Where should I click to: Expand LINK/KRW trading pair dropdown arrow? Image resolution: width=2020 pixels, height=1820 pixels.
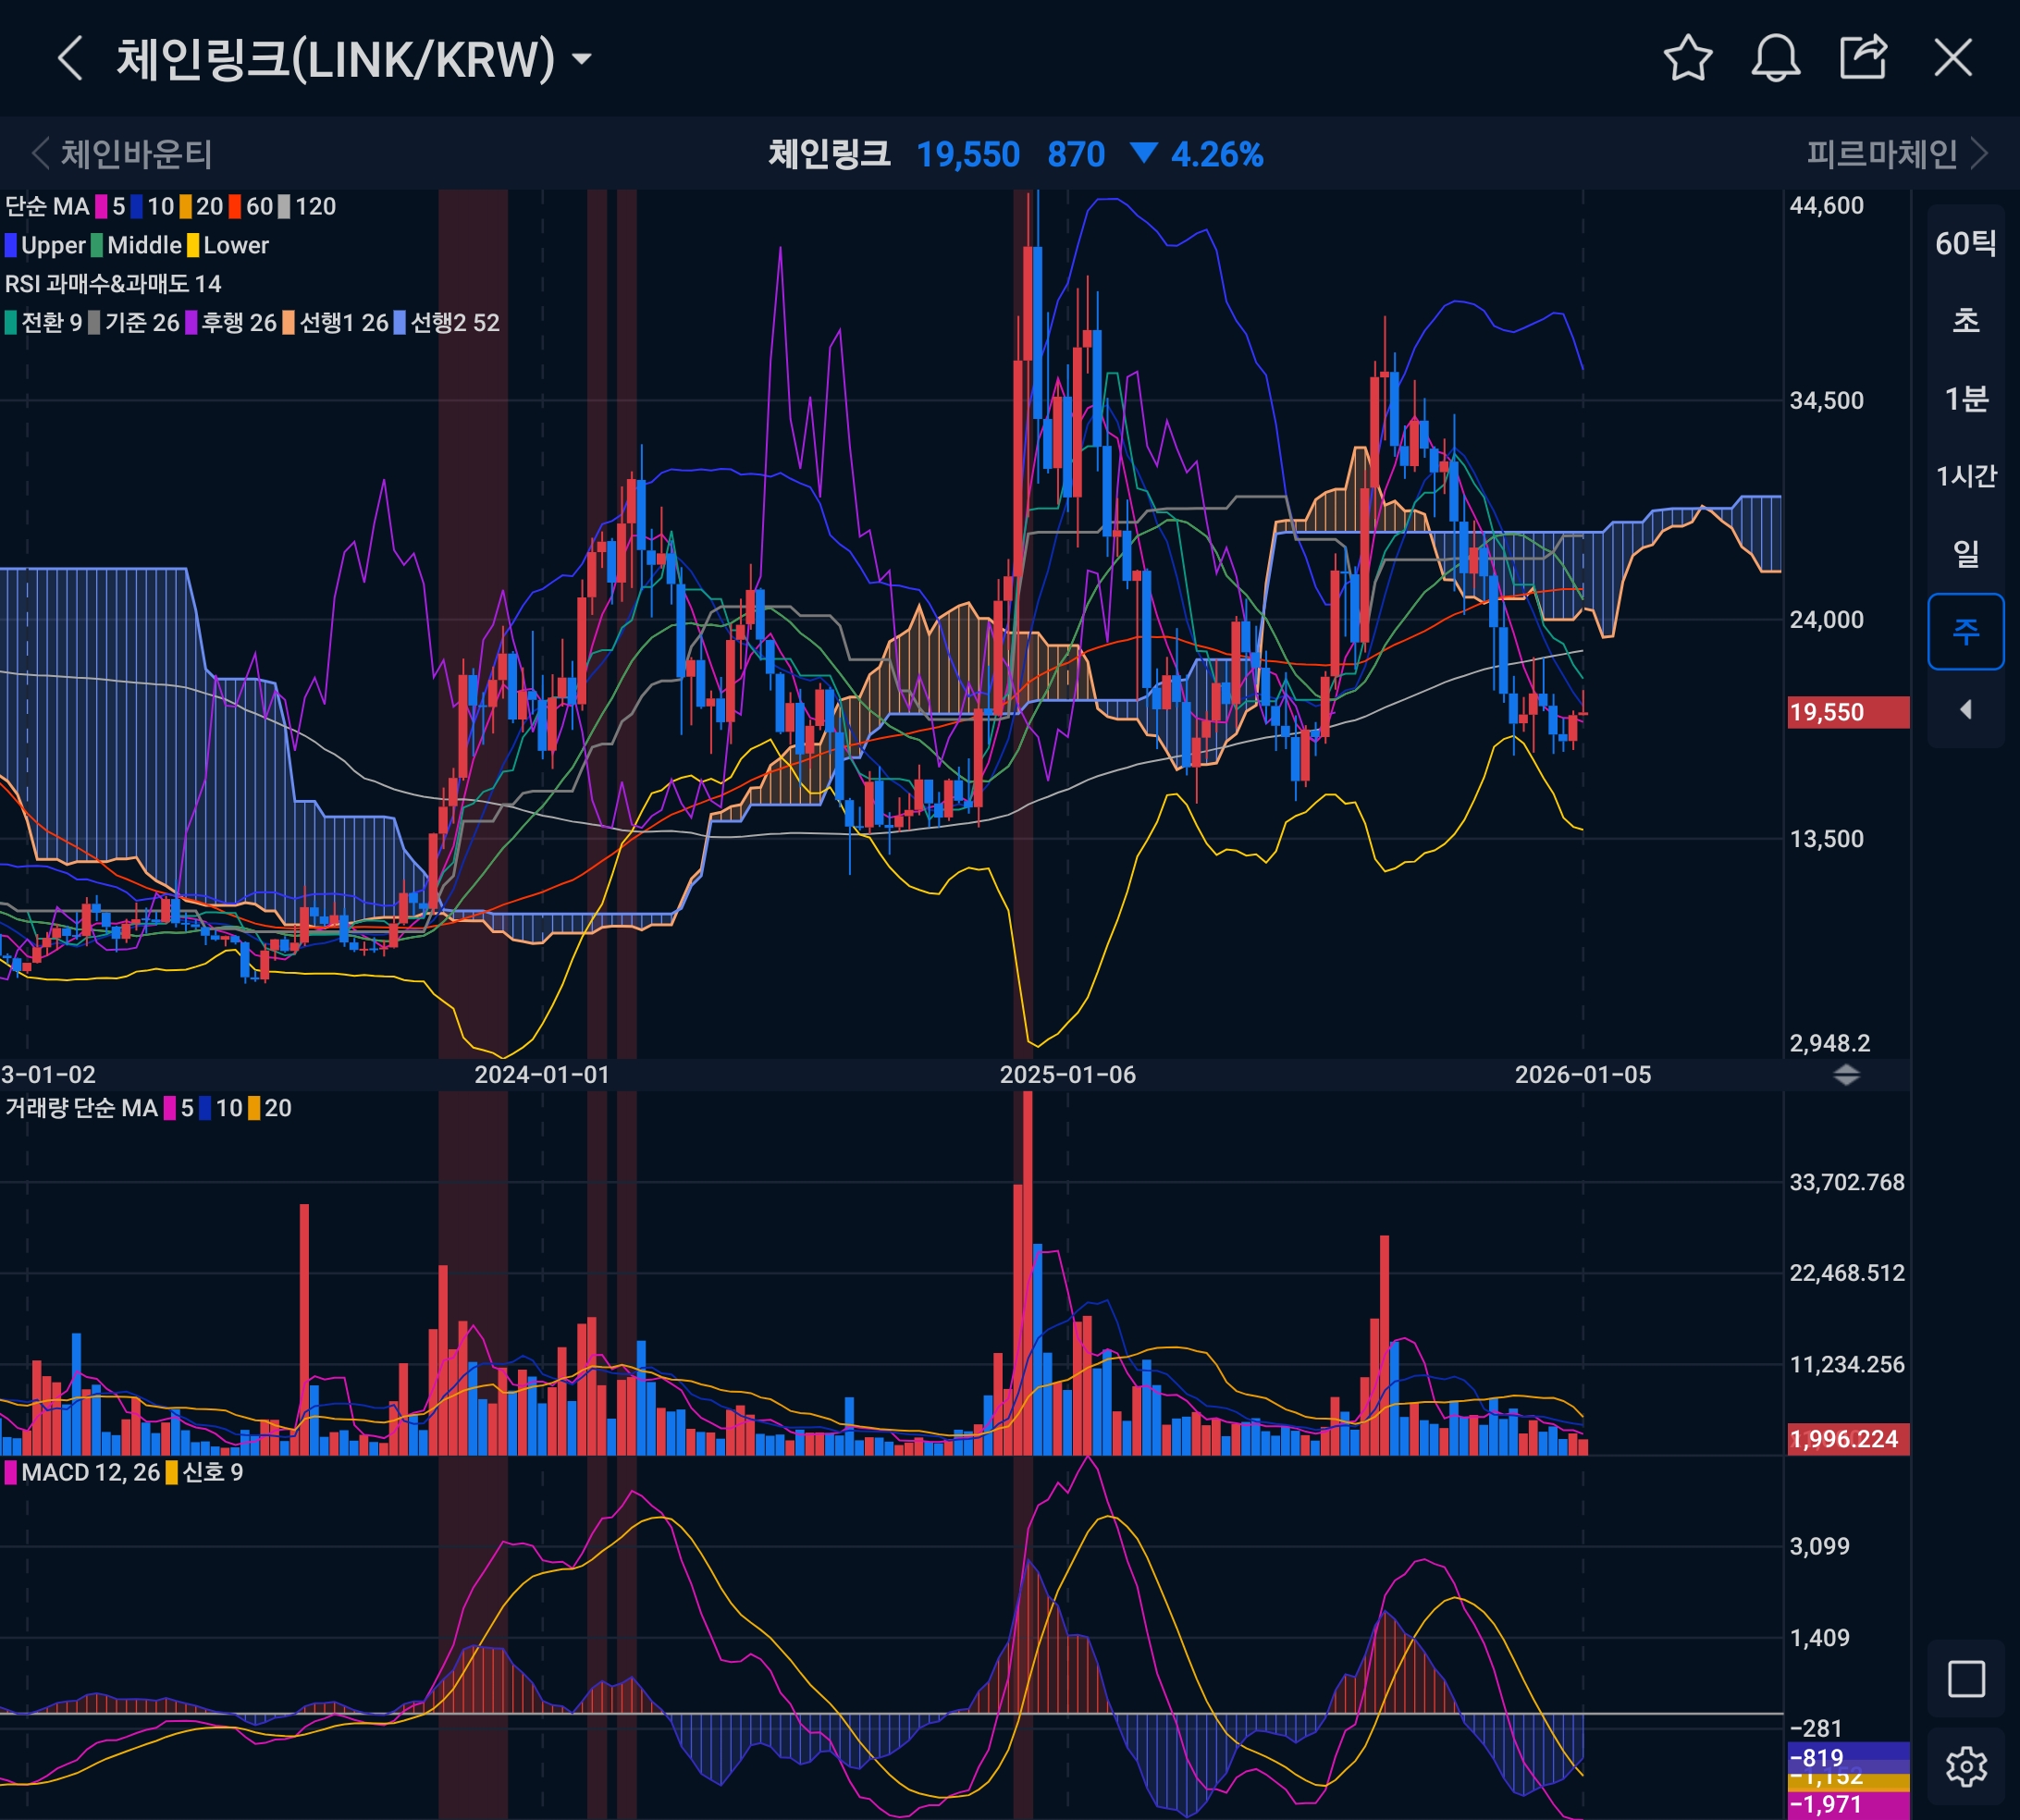click(x=581, y=59)
